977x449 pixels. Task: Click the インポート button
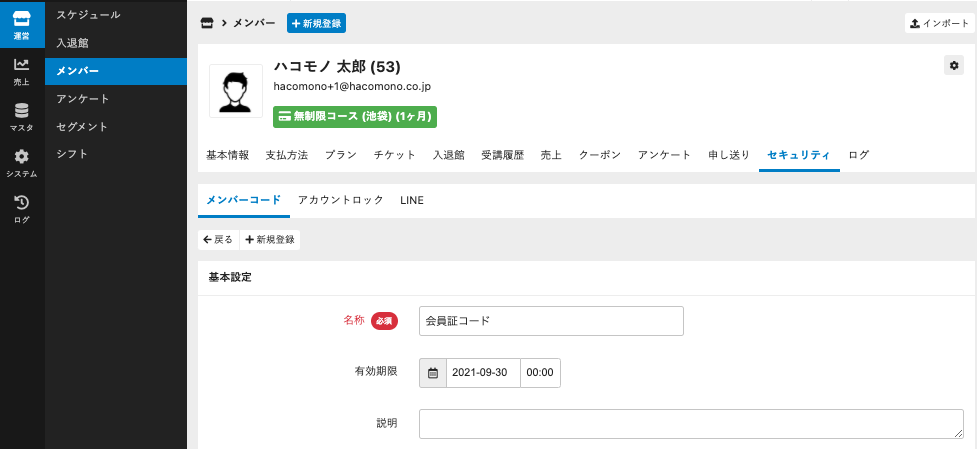[939, 23]
